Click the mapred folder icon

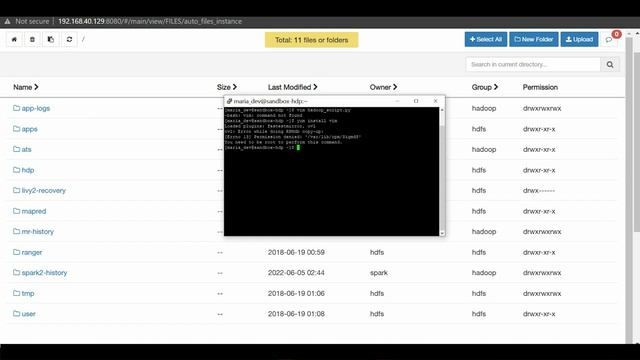click(x=16, y=211)
